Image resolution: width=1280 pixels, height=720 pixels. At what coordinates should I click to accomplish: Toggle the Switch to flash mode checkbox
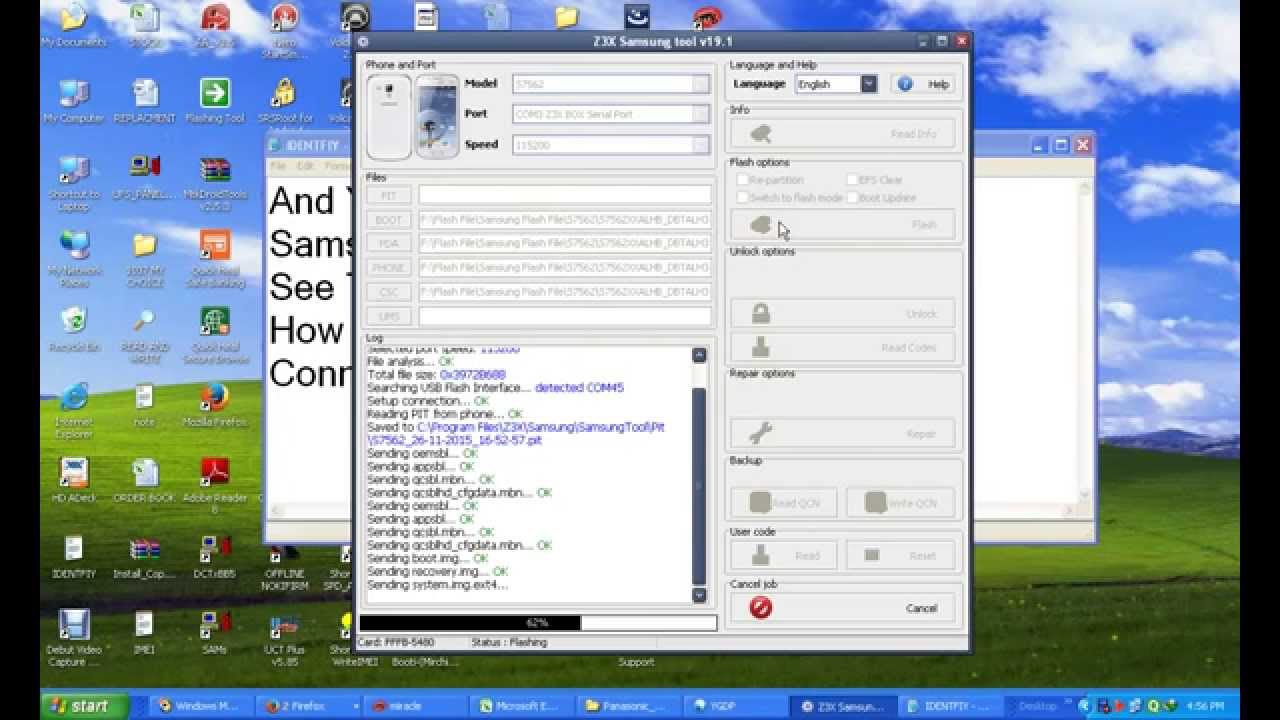pos(743,198)
